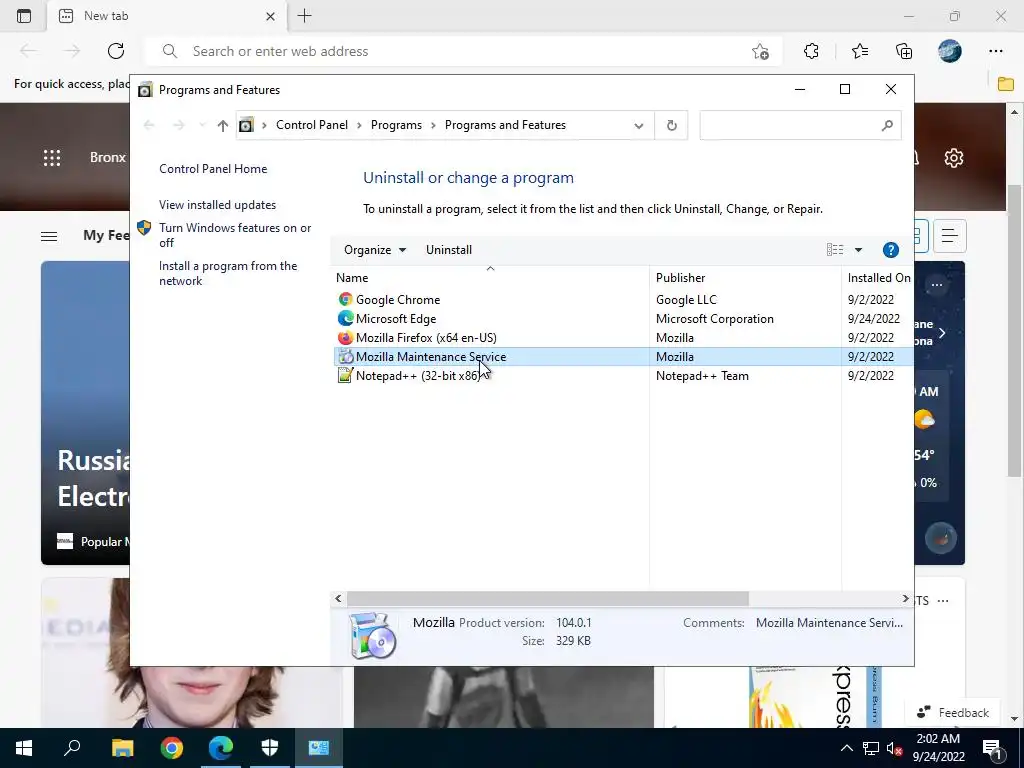Click the Microsoft Edge program icon in list

tap(345, 319)
